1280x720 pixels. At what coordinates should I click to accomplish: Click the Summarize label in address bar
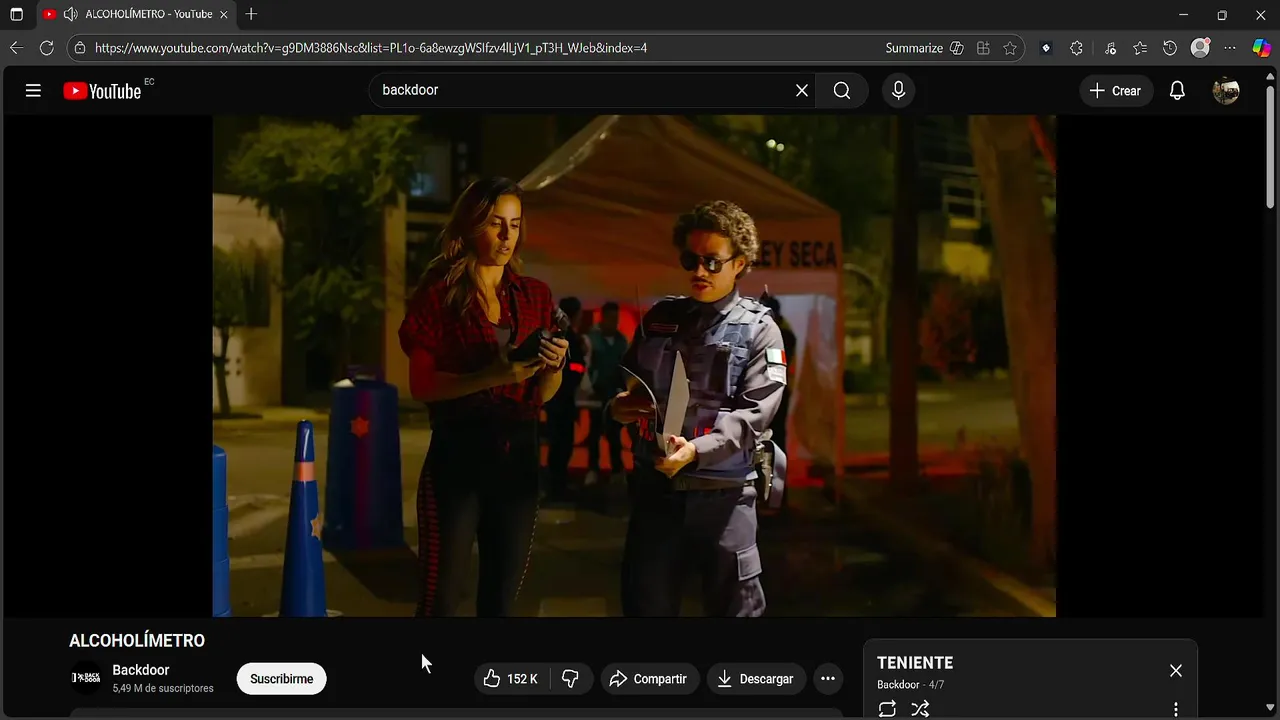pos(914,48)
